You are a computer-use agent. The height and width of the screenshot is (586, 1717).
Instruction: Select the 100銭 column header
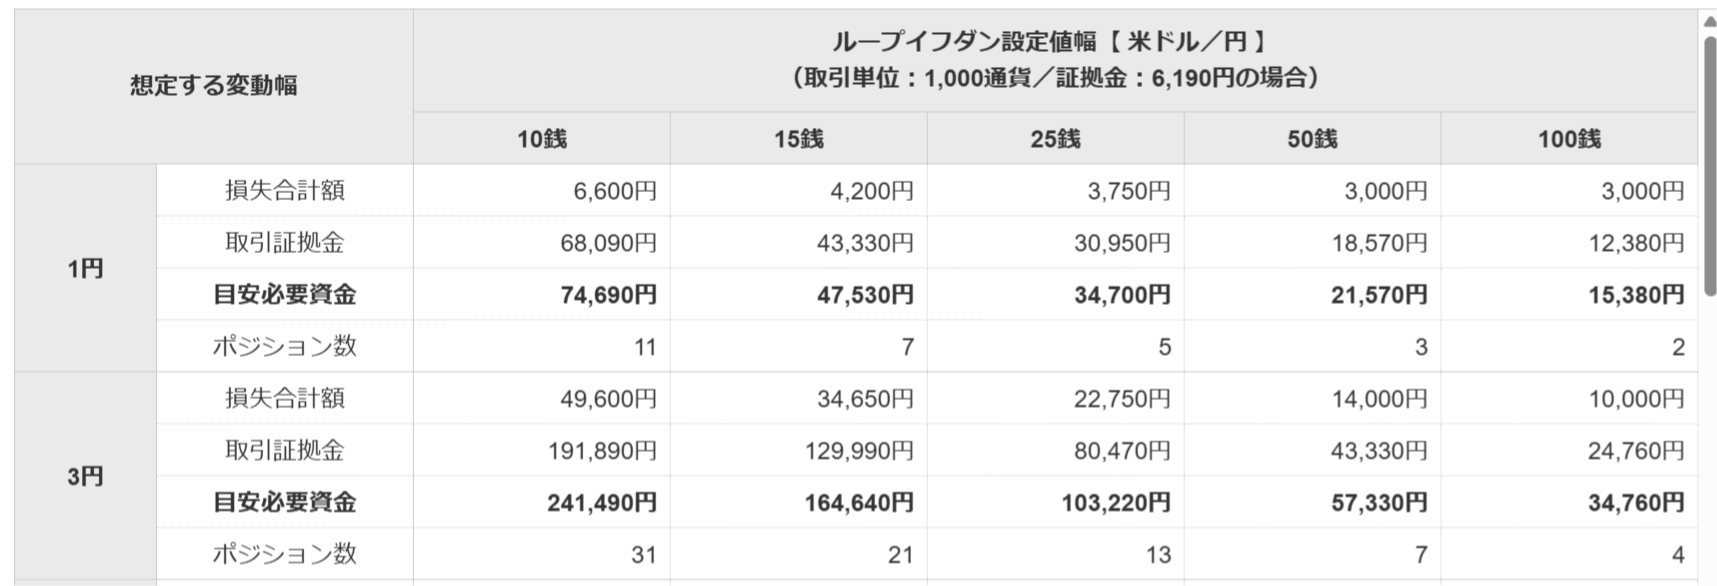point(1569,139)
